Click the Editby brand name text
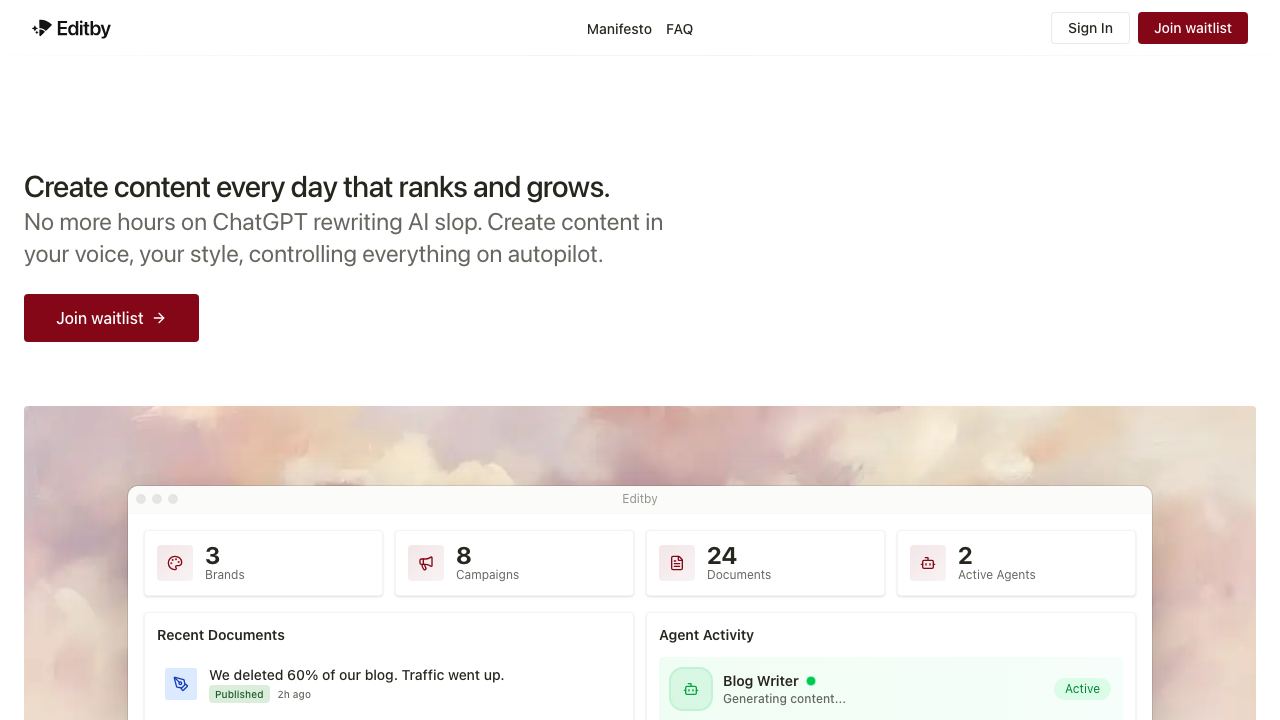The height and width of the screenshot is (720, 1280). pyautogui.click(x=84, y=29)
